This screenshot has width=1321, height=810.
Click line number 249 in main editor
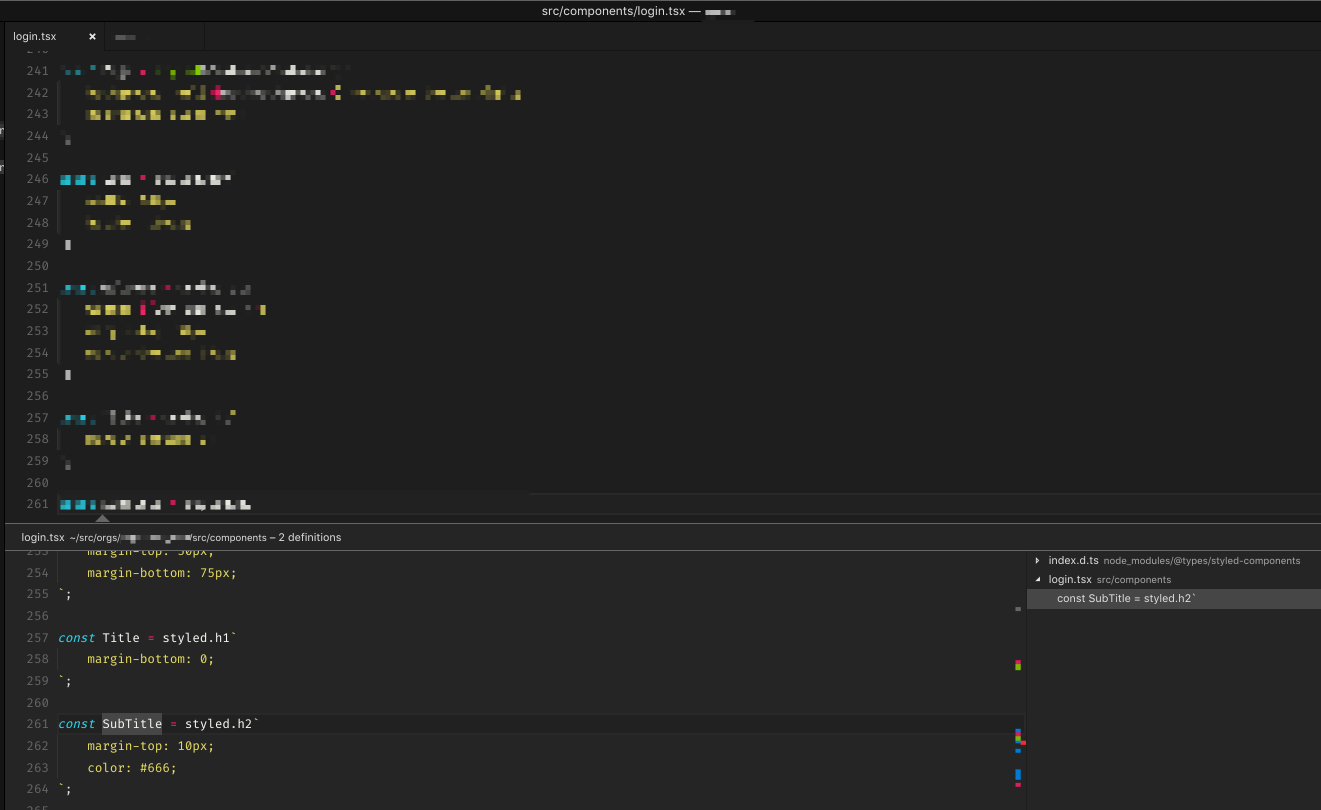[37, 244]
